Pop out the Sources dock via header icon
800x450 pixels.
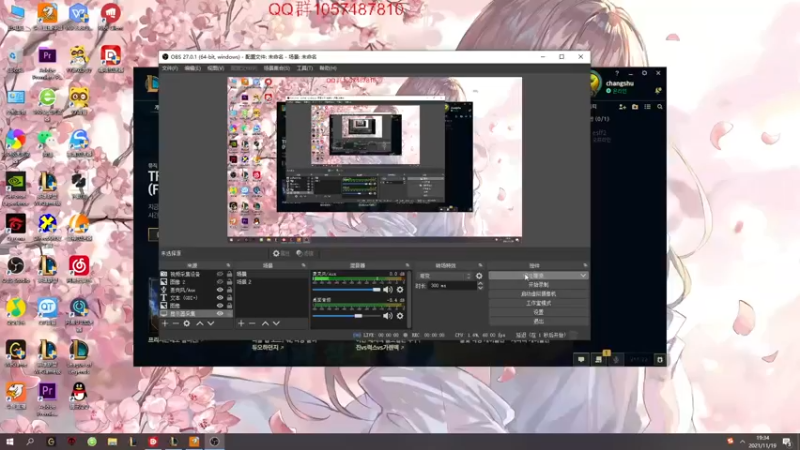click(x=228, y=266)
